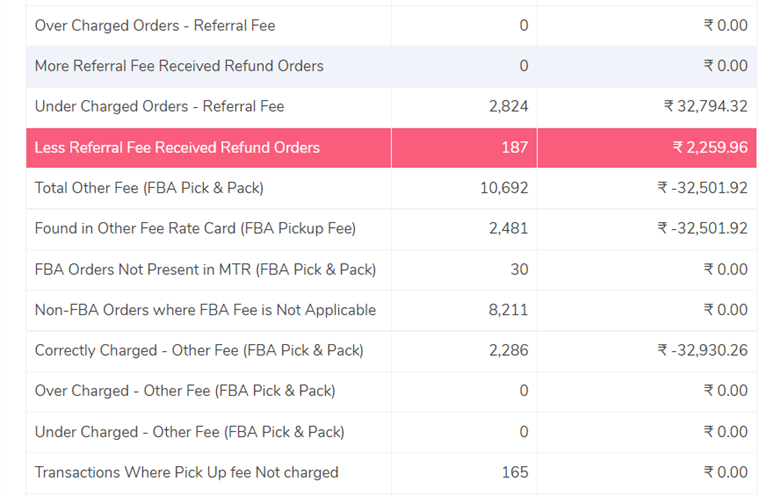
Task: Click the 10,692 total other fee count
Action: [x=504, y=188]
